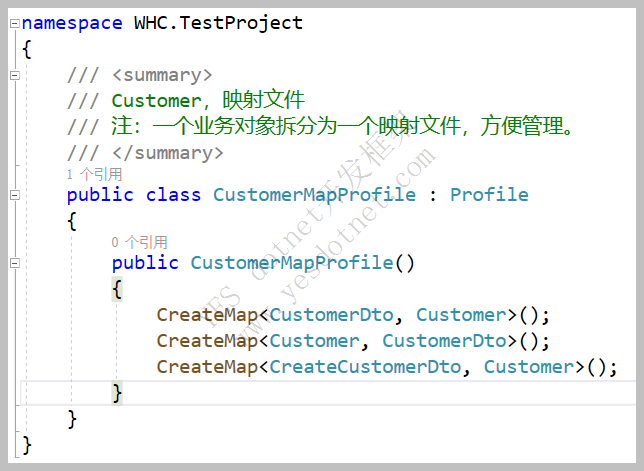Click the class keyword

pyautogui.click(x=173, y=195)
